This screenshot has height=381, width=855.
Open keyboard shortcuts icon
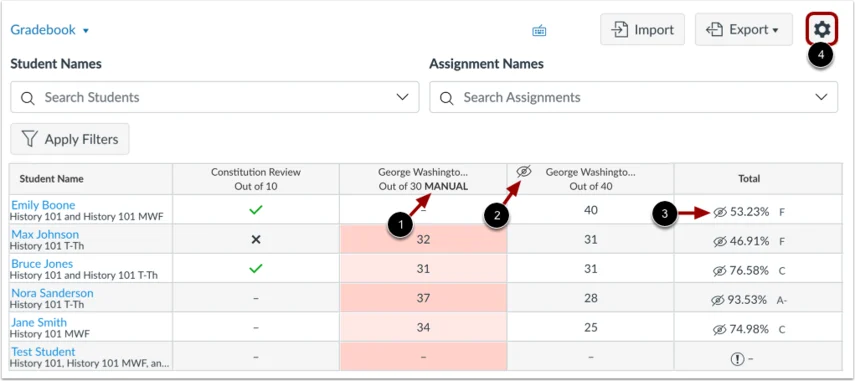[539, 31]
